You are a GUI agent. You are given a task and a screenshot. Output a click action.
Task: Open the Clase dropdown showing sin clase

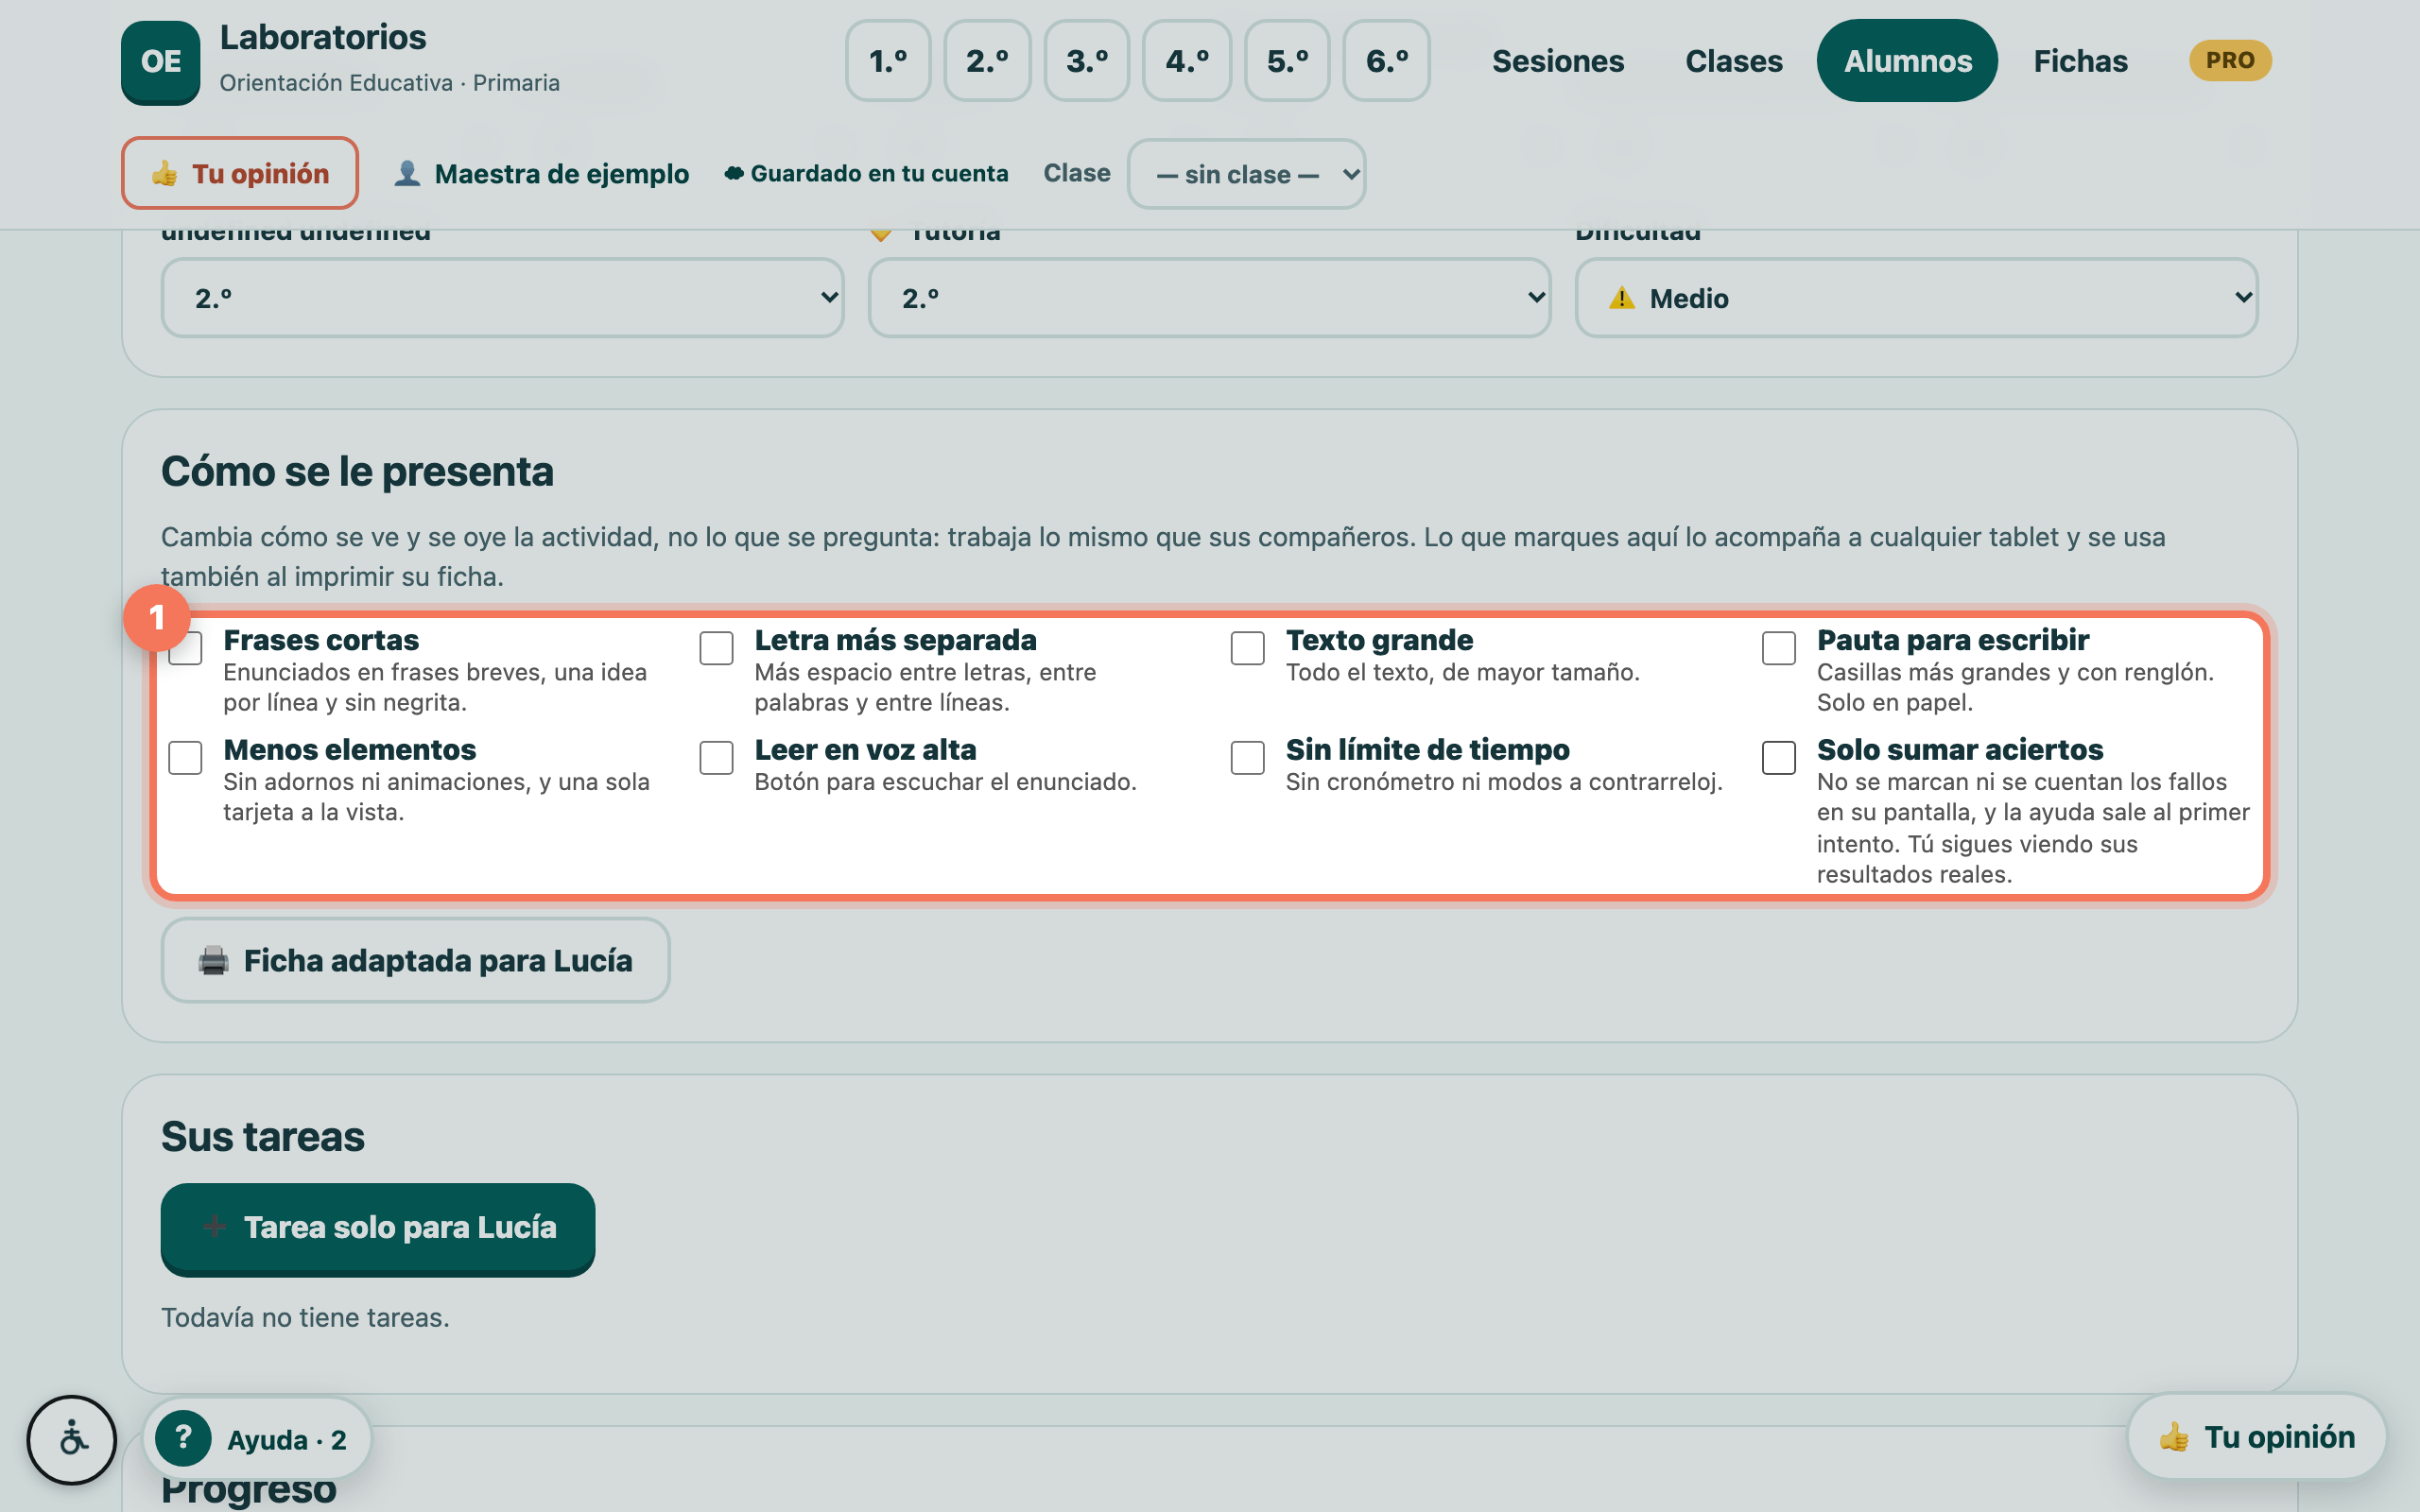click(1246, 174)
